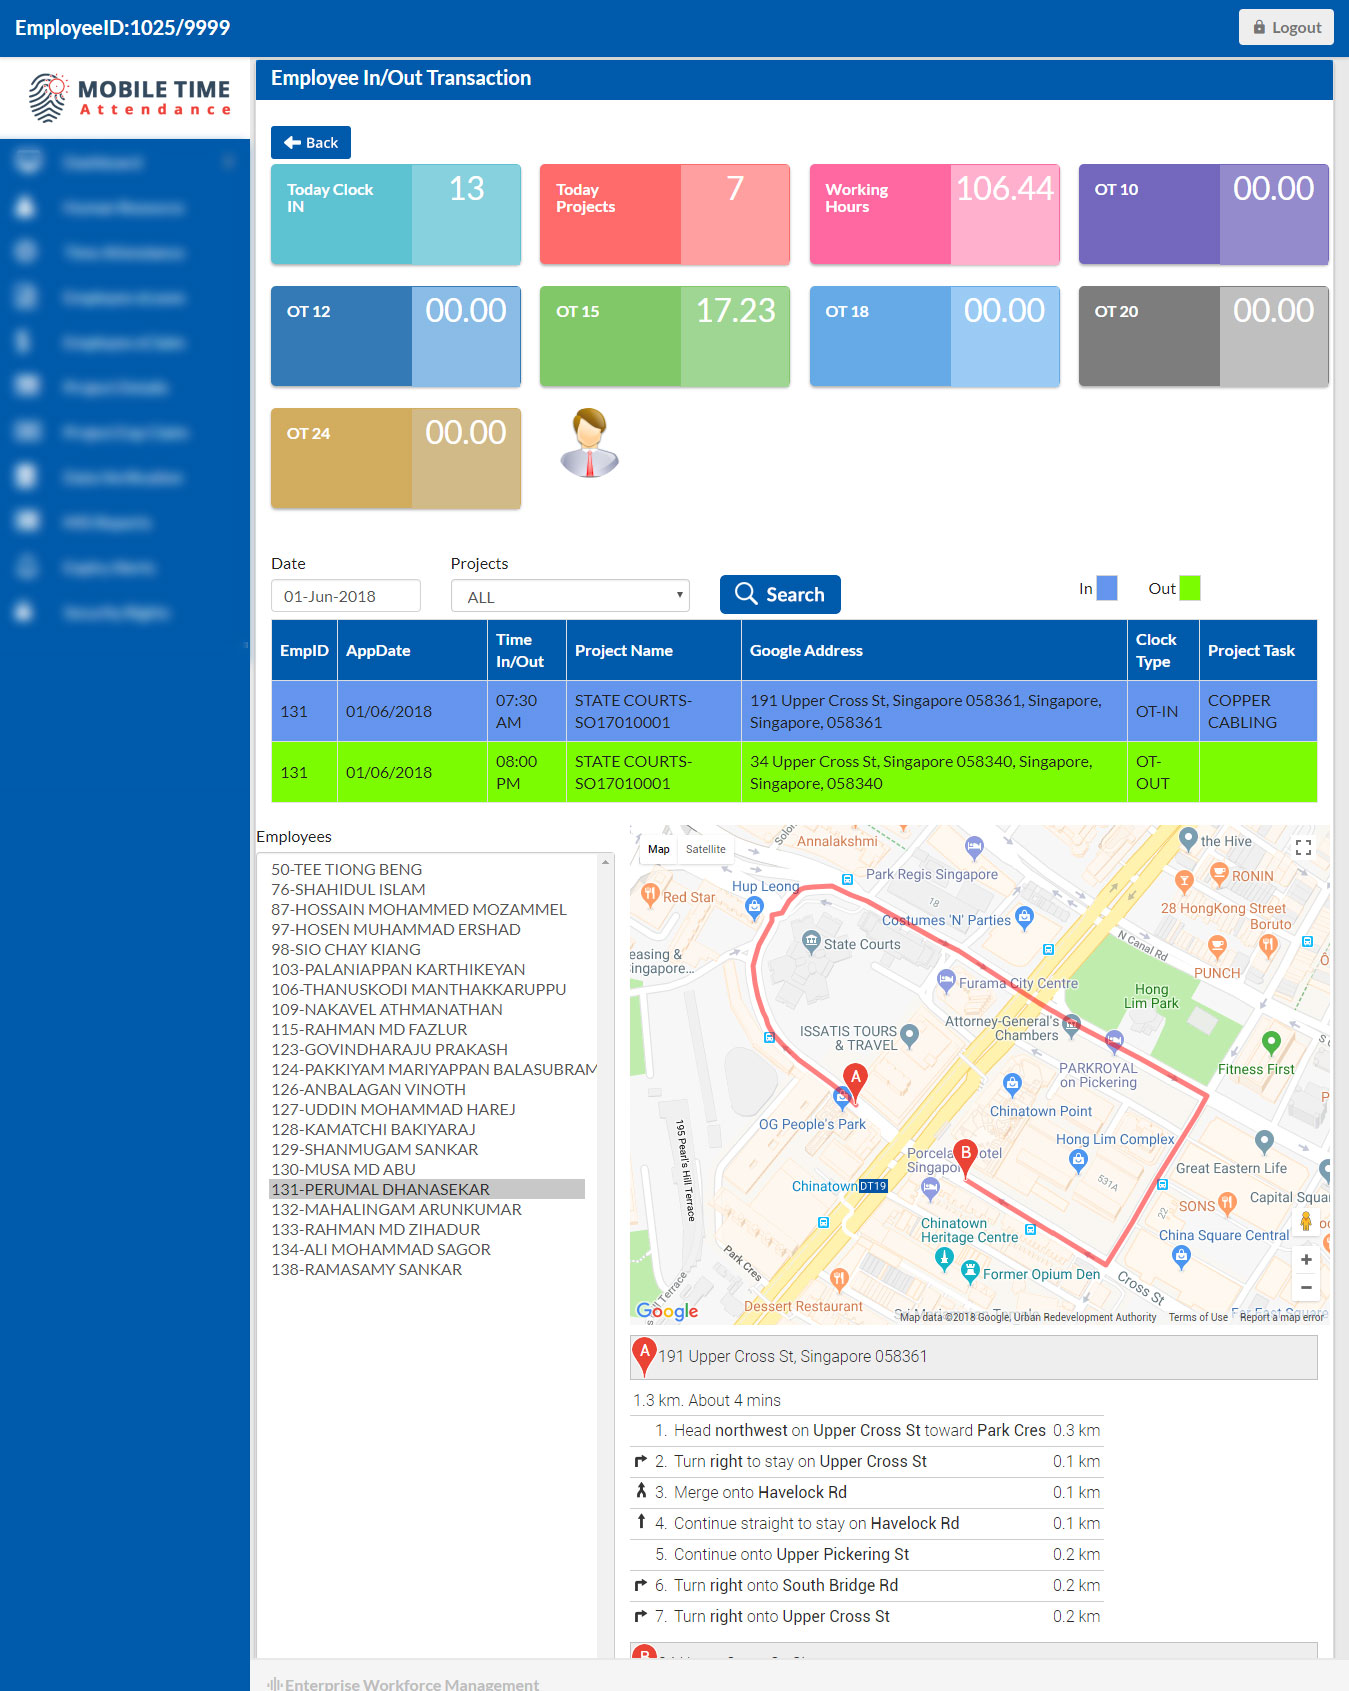Select employee 132-MAHALINGAM ARUNKUMAR from list

(396, 1209)
